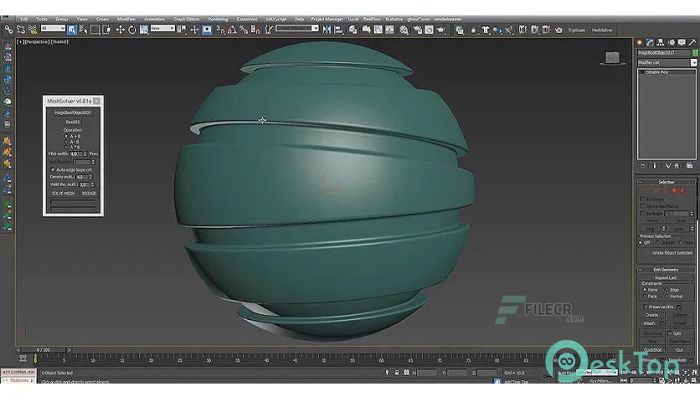Open the Customize menu
700x400 pixels.
[247, 19]
